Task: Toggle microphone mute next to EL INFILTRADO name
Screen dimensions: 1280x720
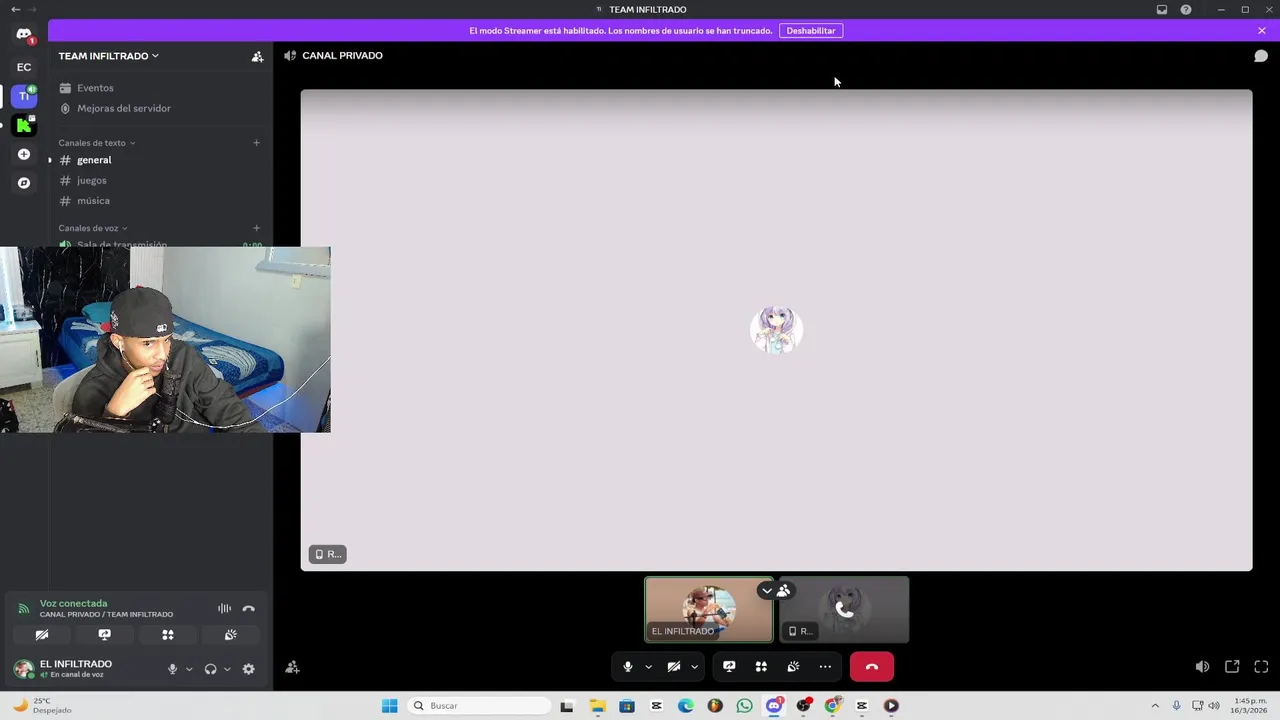Action: (x=172, y=669)
